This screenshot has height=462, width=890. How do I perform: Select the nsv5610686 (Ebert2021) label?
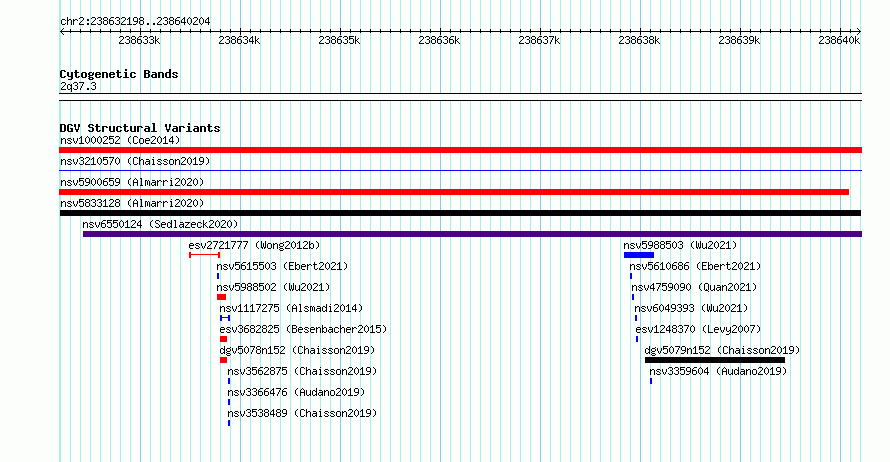695,266
